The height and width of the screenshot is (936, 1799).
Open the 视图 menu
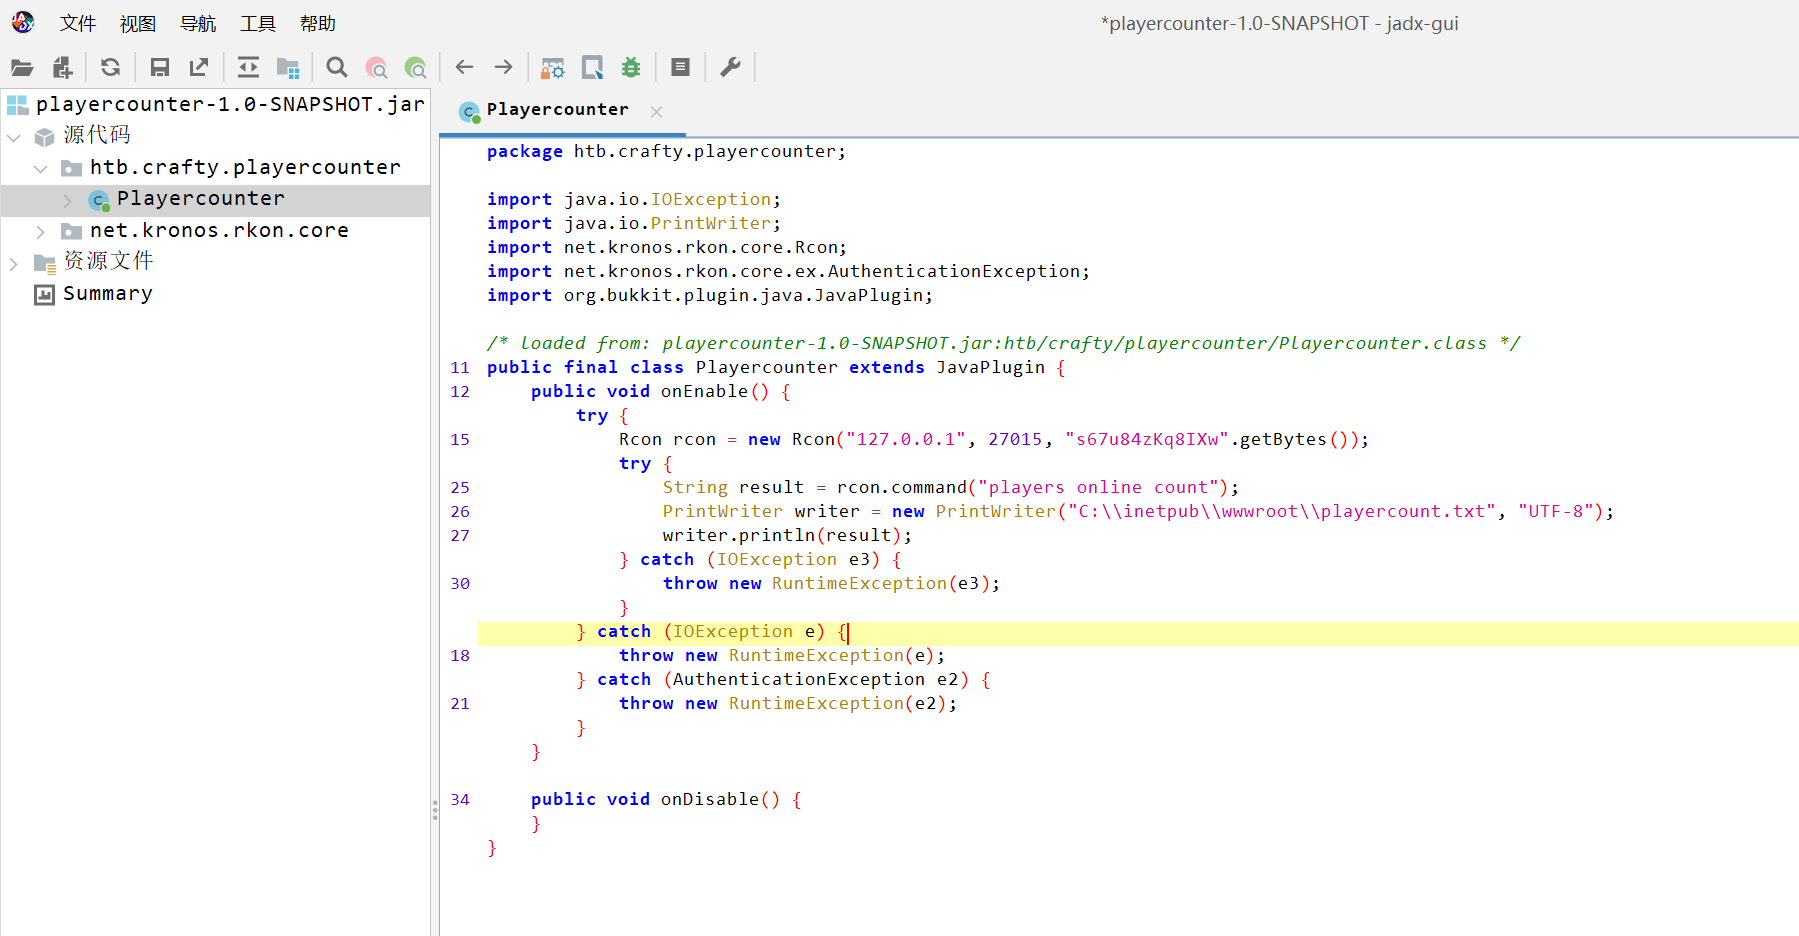138,23
